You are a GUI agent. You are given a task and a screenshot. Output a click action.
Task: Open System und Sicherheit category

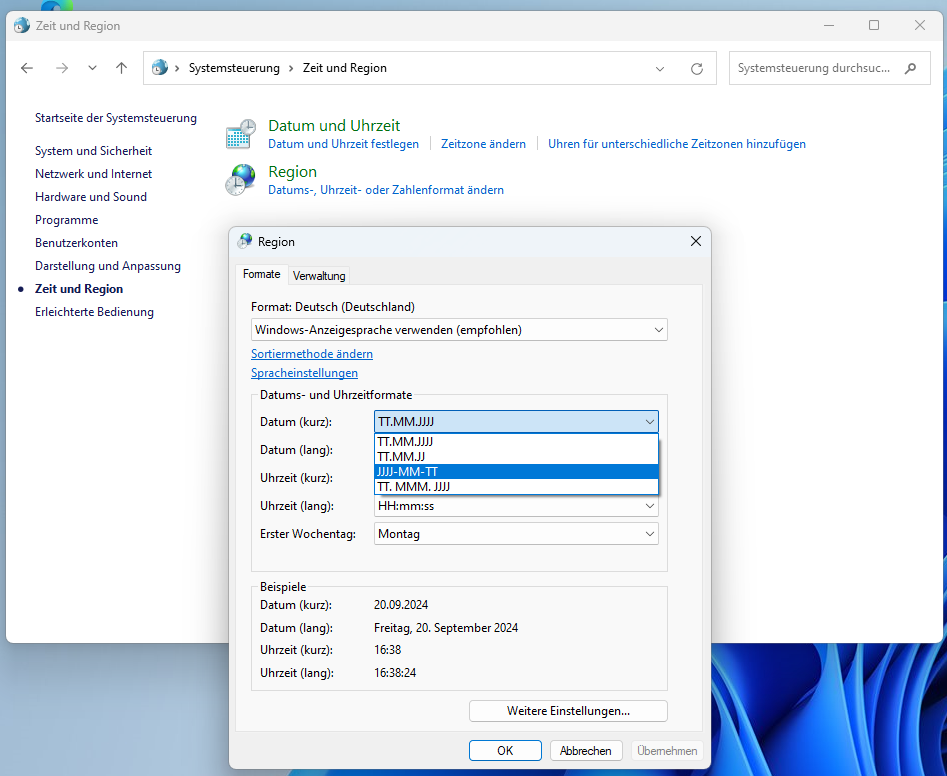(x=94, y=151)
